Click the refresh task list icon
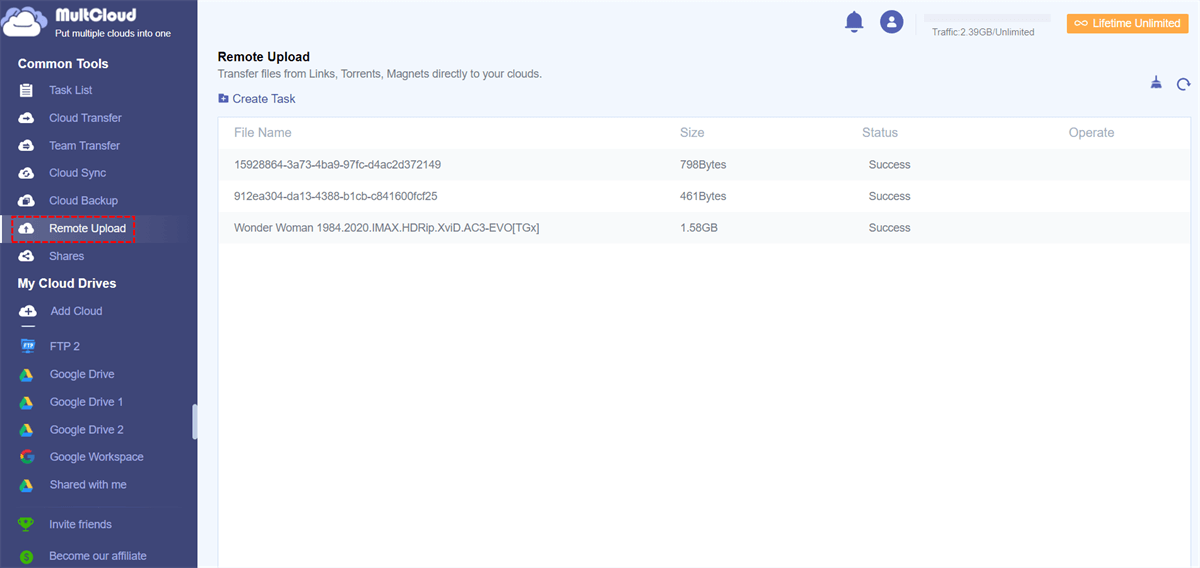 [1184, 85]
